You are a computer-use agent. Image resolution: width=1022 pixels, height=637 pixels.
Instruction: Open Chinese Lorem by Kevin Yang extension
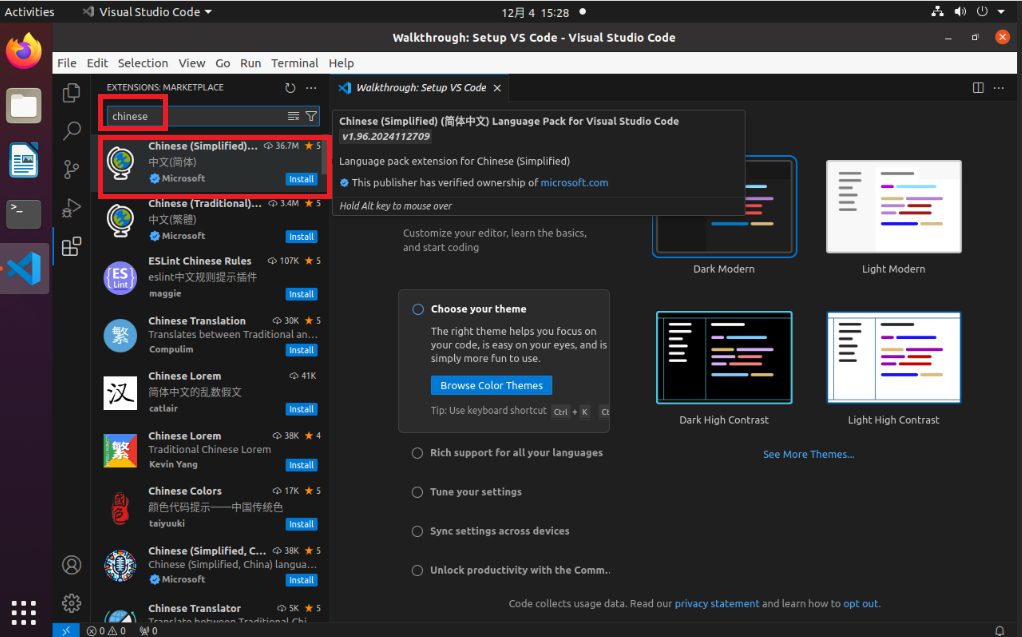tap(210, 451)
